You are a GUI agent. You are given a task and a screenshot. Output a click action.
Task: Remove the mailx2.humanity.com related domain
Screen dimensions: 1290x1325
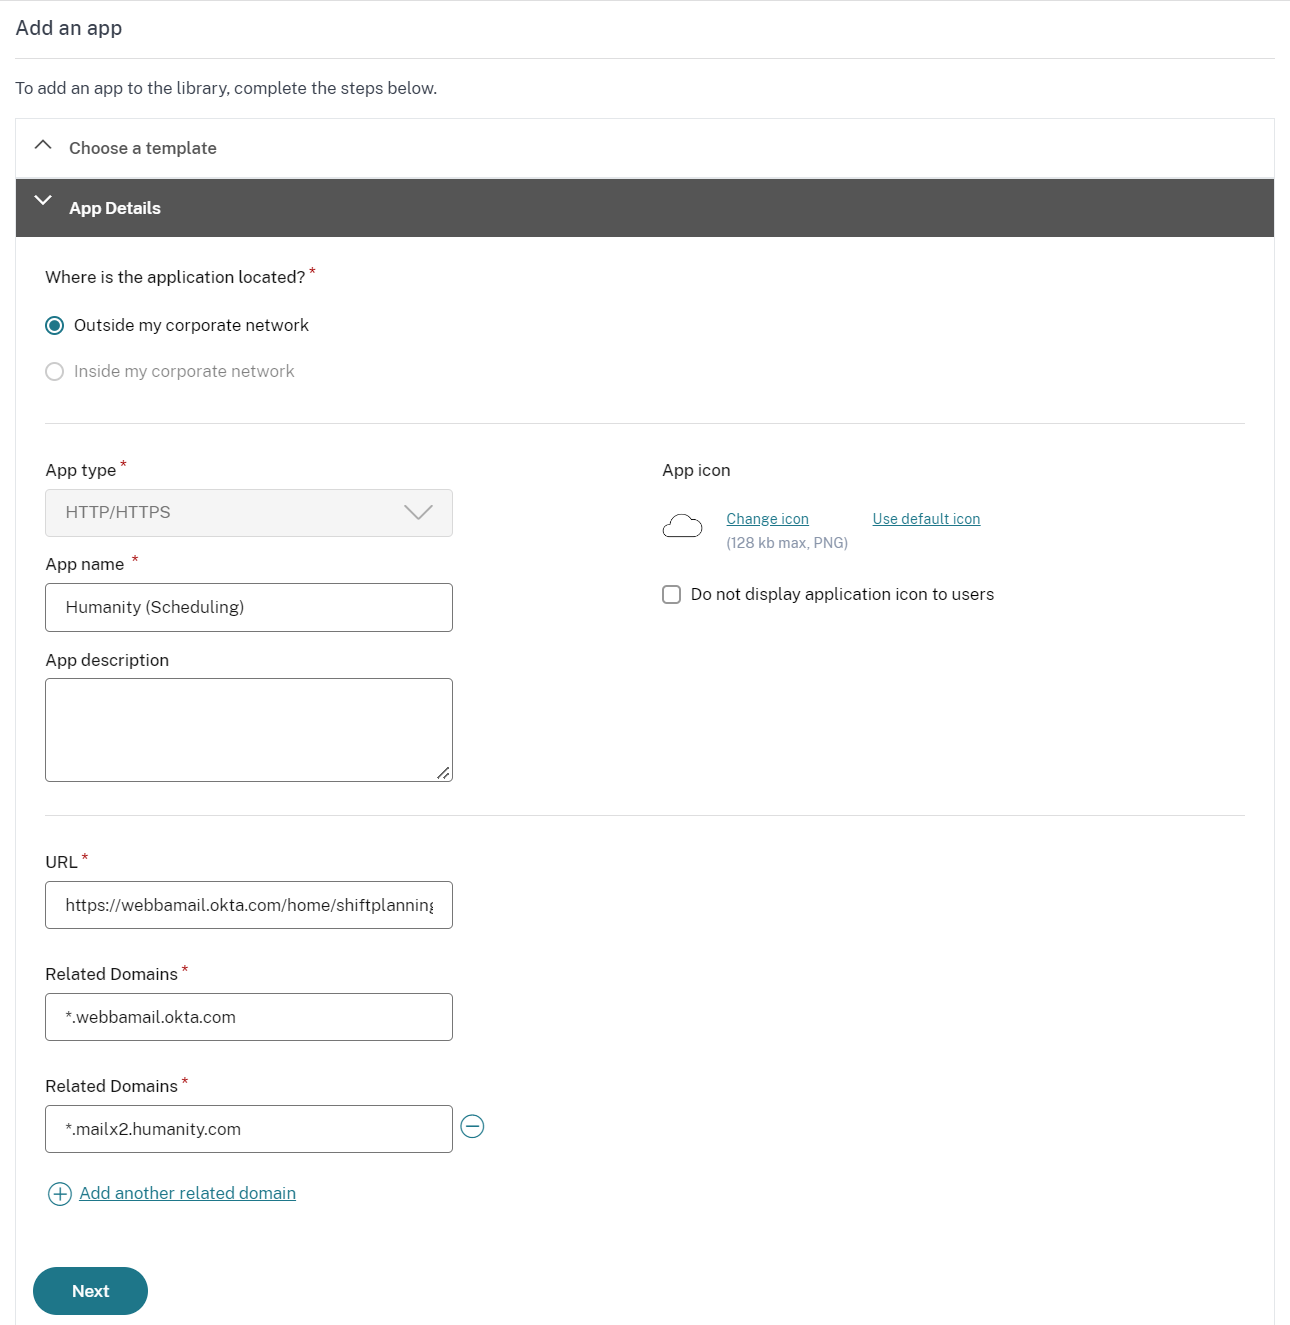[472, 1127]
